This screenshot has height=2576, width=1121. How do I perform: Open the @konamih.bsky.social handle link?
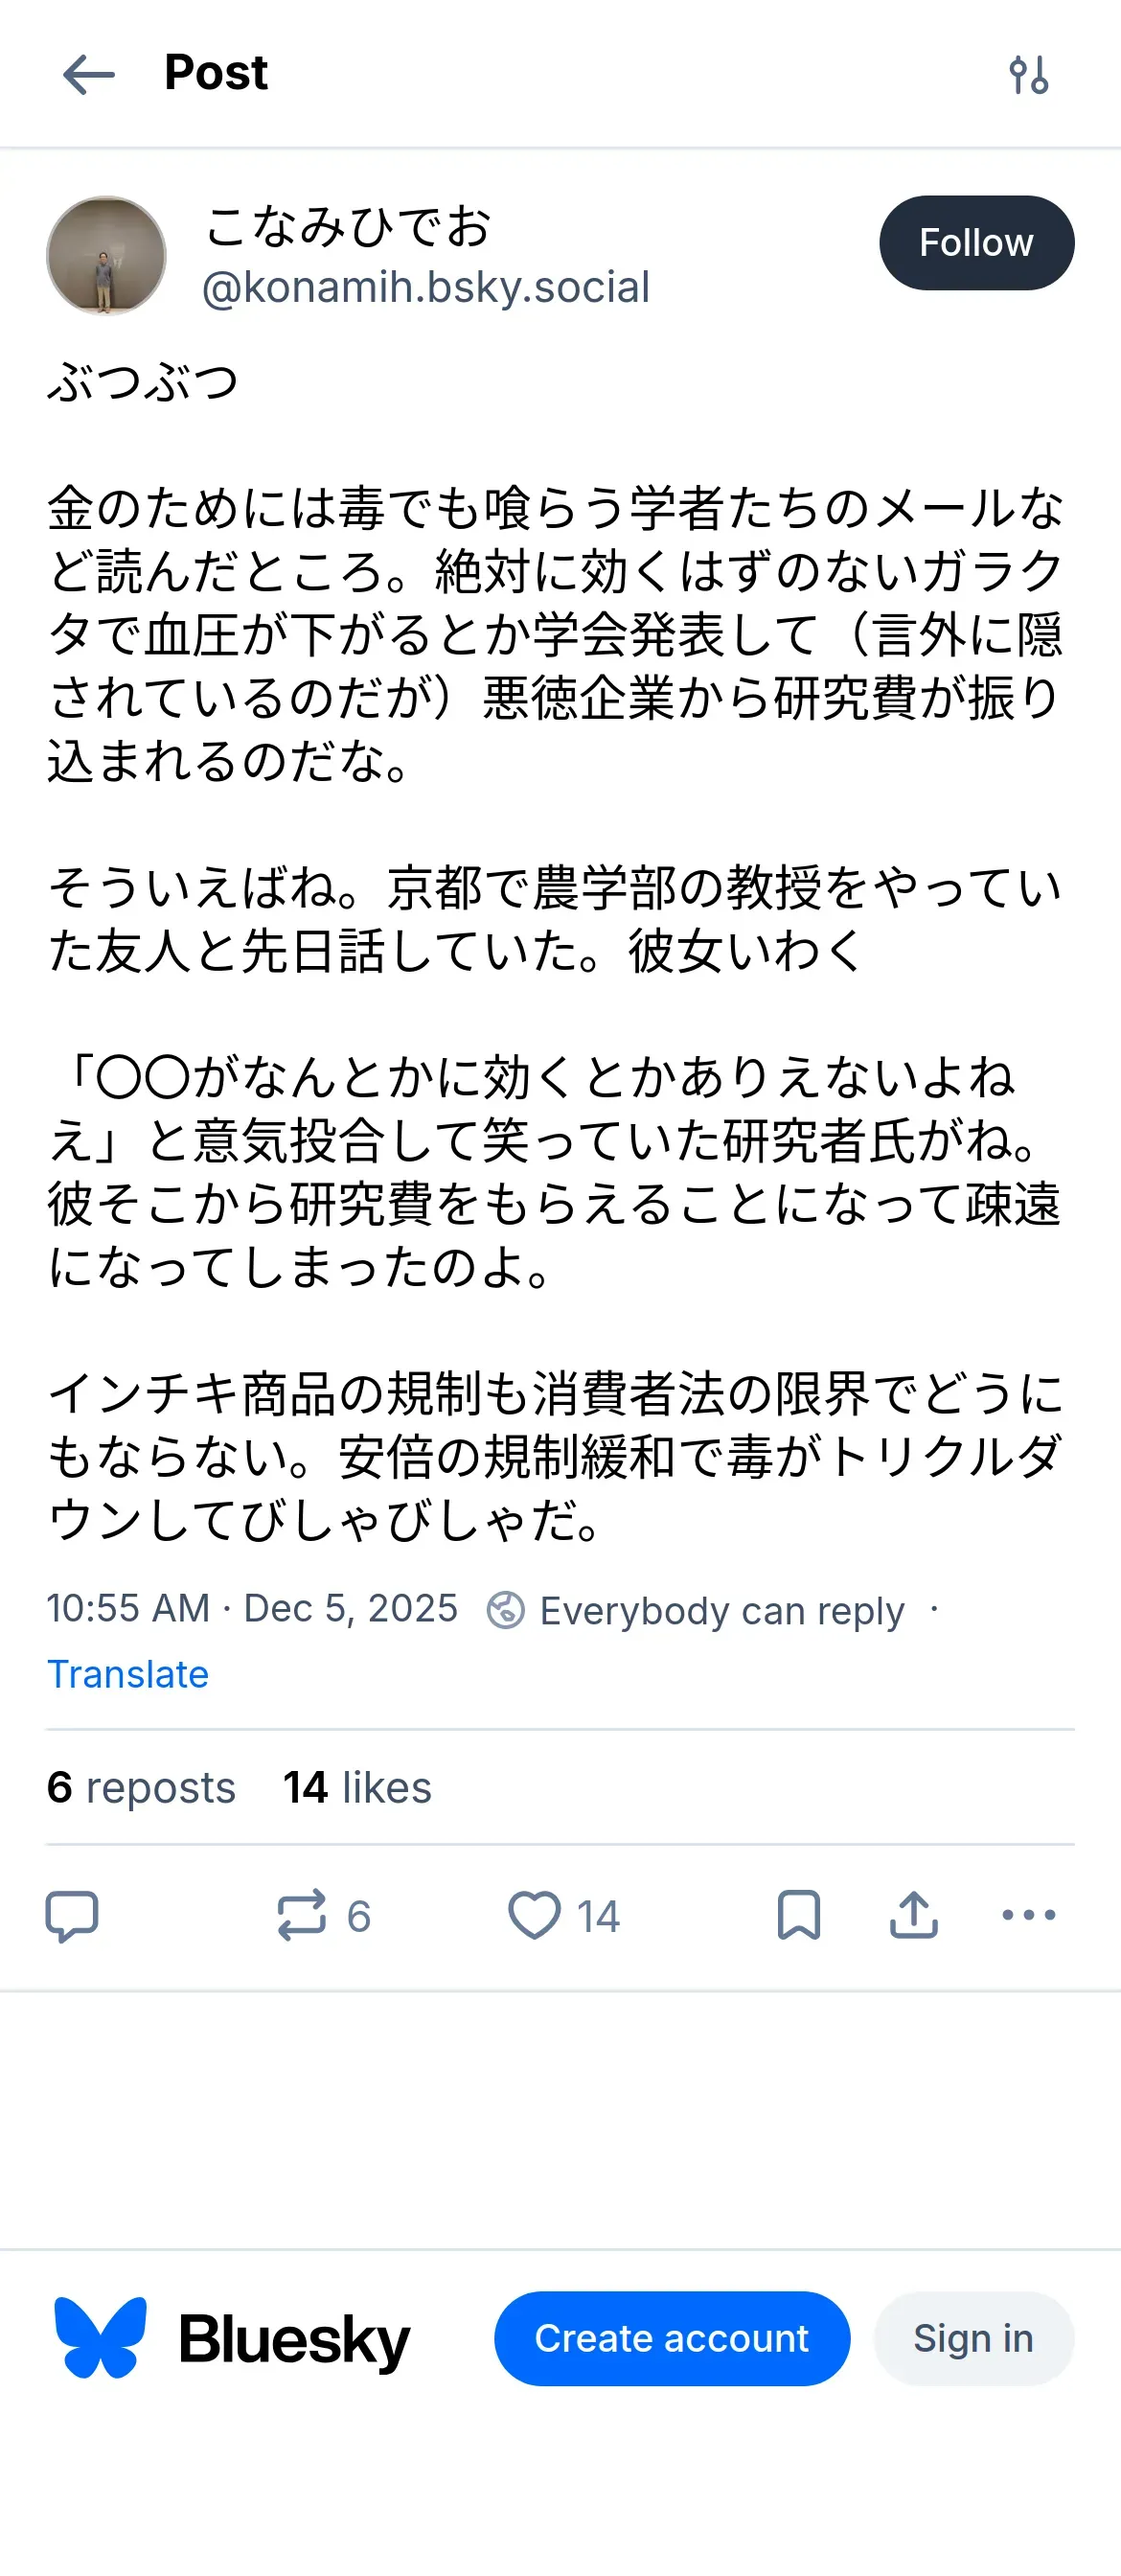pos(426,288)
